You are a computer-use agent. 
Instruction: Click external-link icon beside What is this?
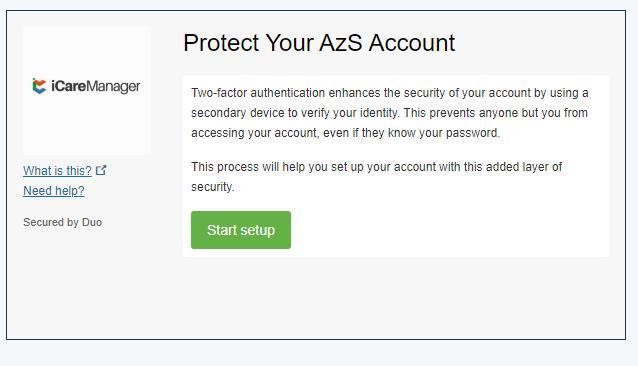click(101, 170)
